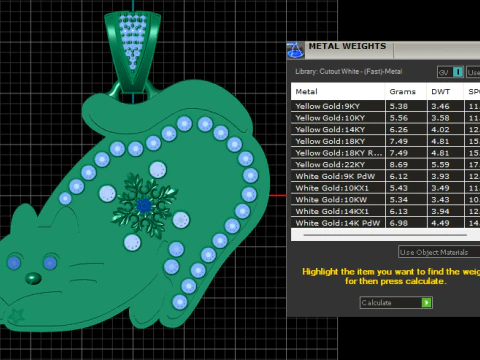The image size is (480, 360).
Task: Select the White Gold:14K PdW row
Action: click(x=385, y=223)
